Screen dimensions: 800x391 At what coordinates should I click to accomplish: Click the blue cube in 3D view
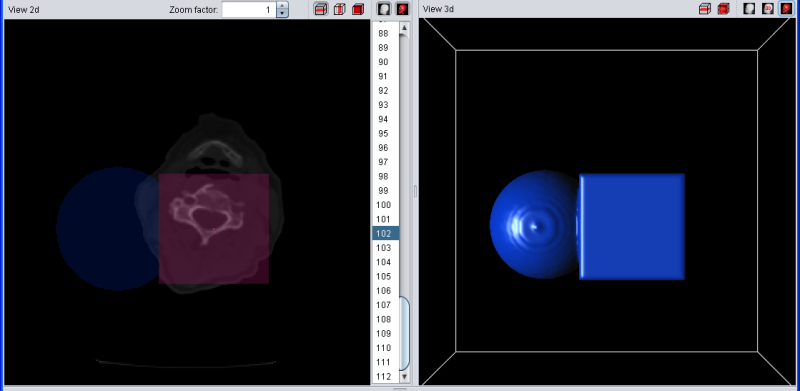pos(632,227)
